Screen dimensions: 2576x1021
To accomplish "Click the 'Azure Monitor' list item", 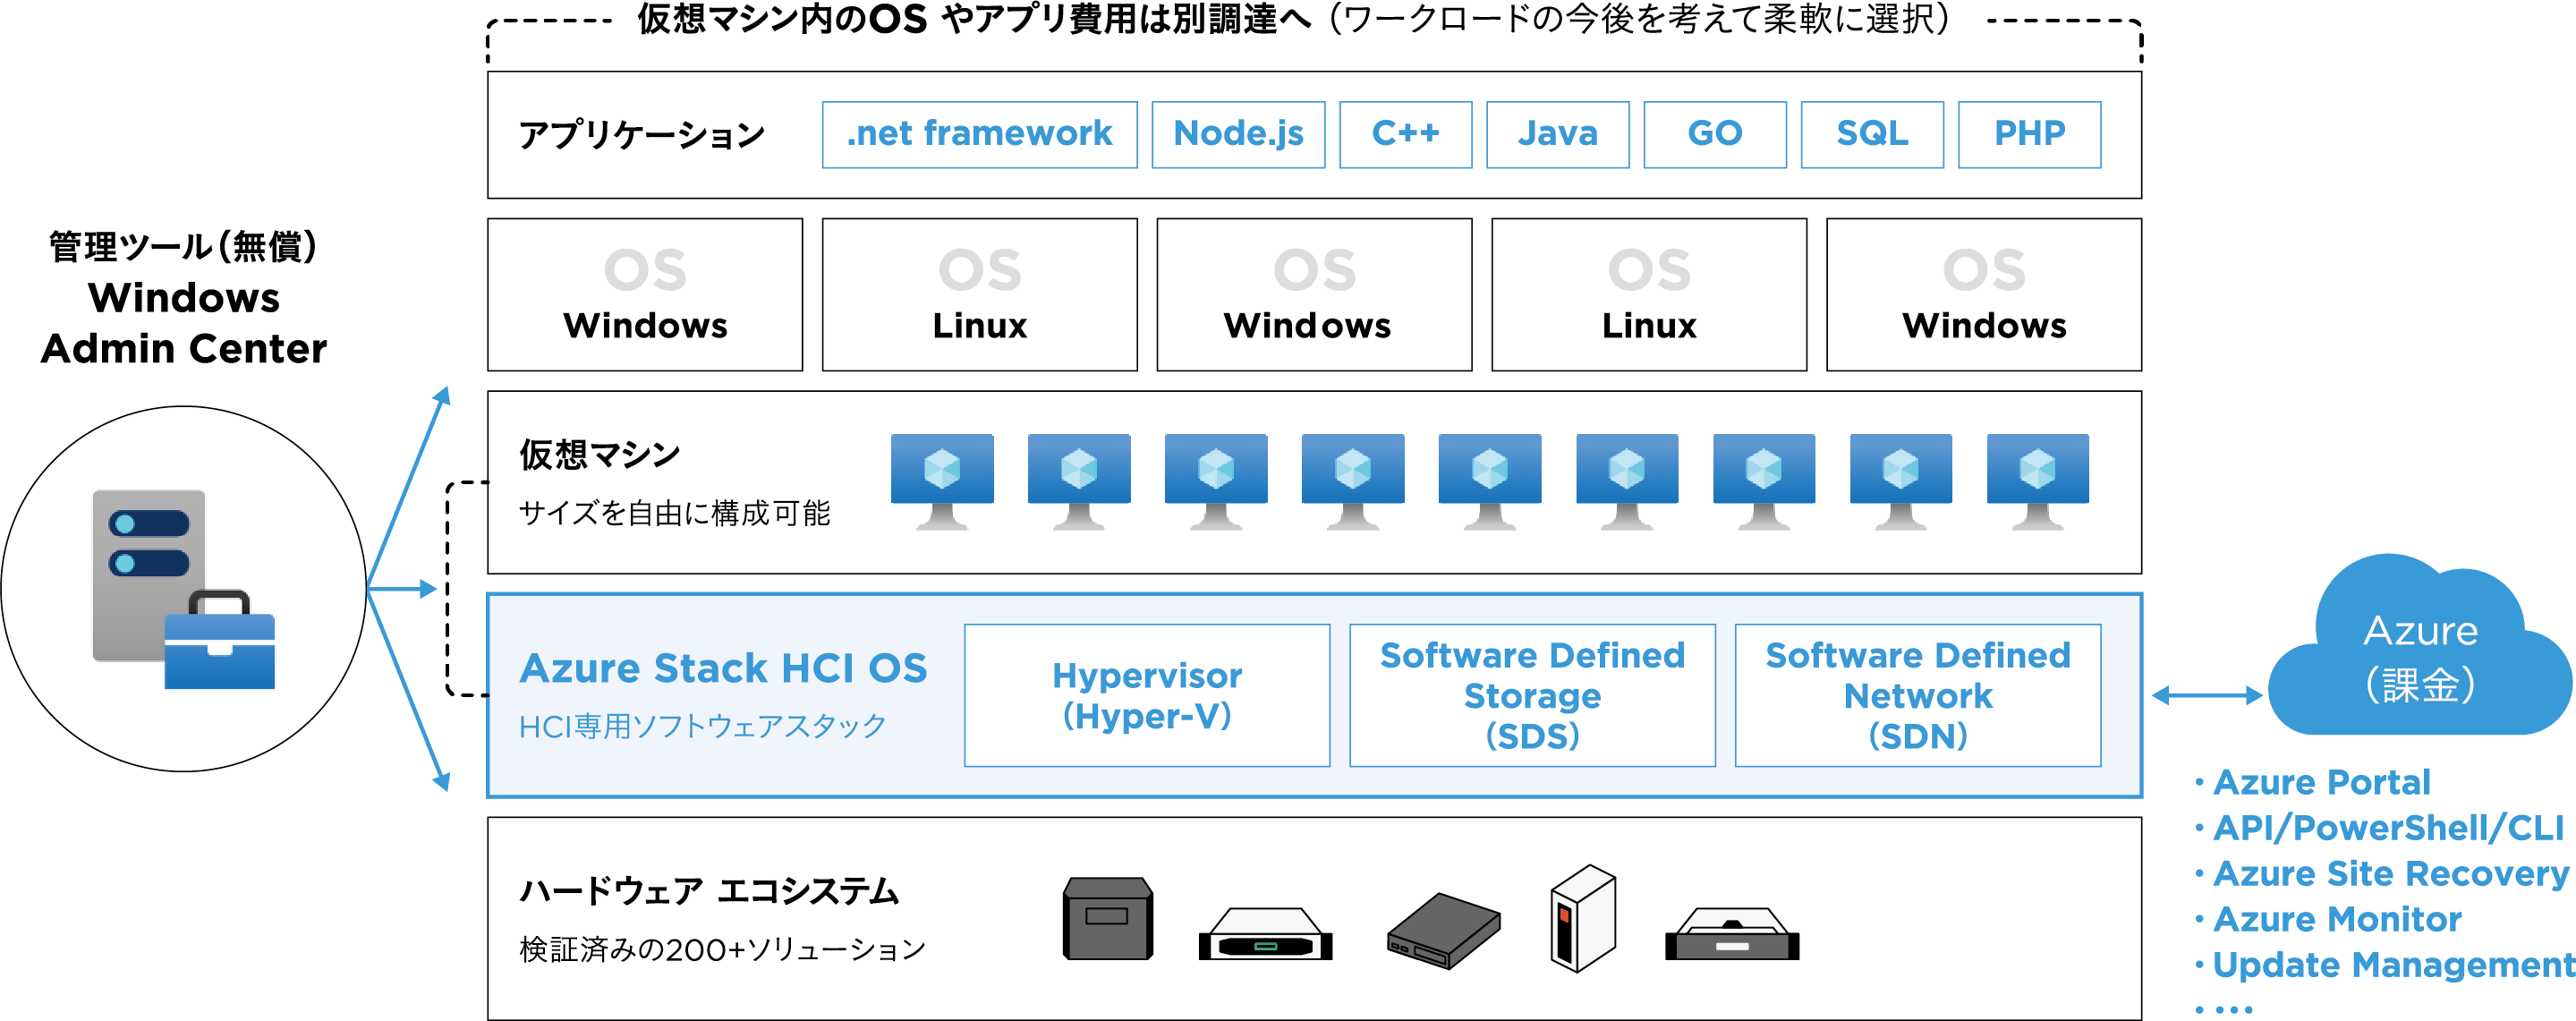I will tap(2336, 919).
